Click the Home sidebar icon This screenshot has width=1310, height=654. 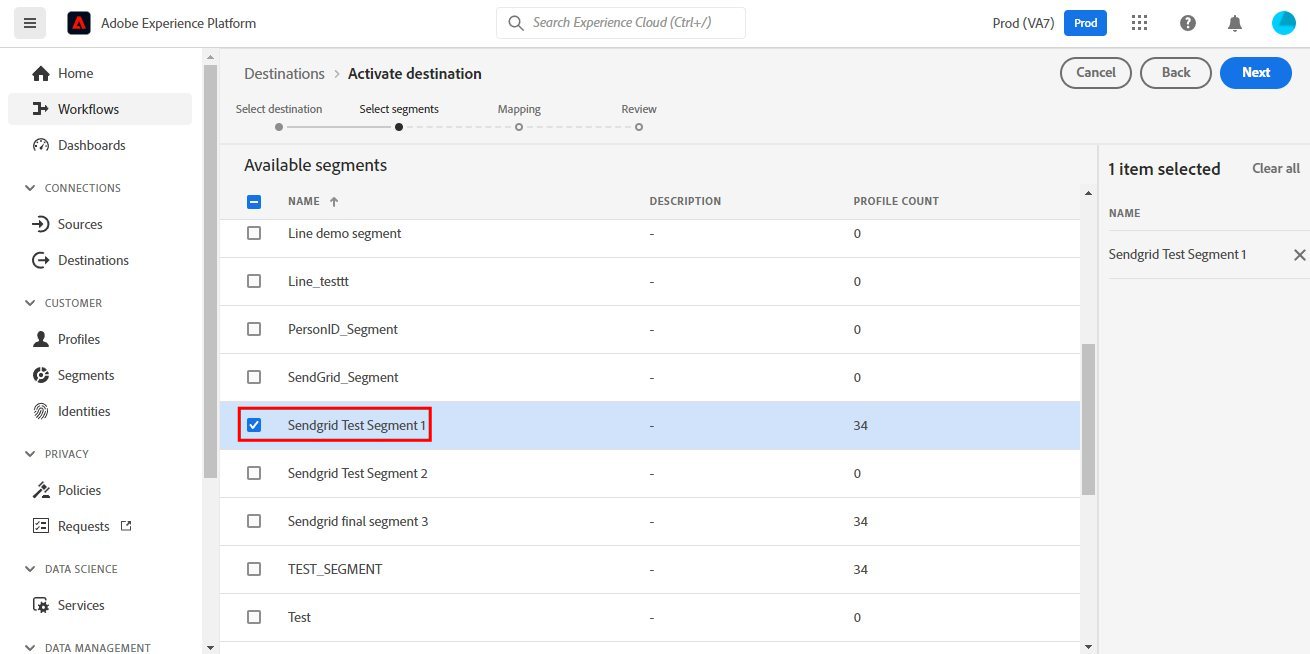pos(41,73)
